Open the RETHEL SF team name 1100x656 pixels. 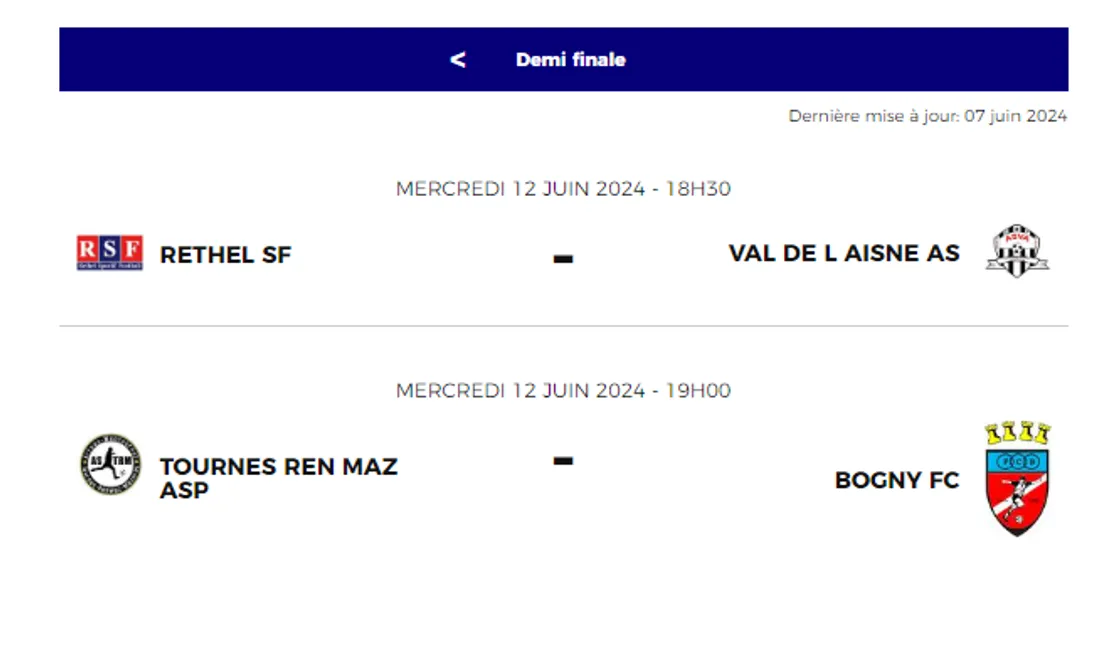pyautogui.click(x=226, y=255)
